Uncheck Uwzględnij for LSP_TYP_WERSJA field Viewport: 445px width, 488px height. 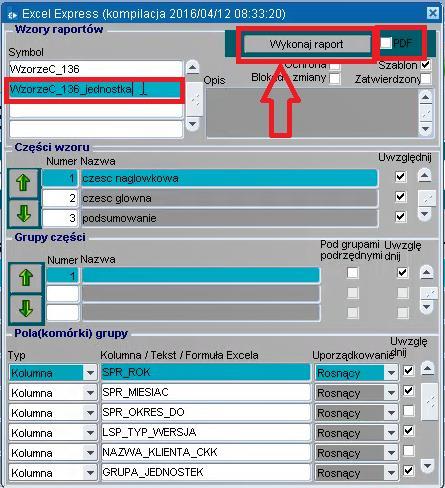click(x=409, y=430)
